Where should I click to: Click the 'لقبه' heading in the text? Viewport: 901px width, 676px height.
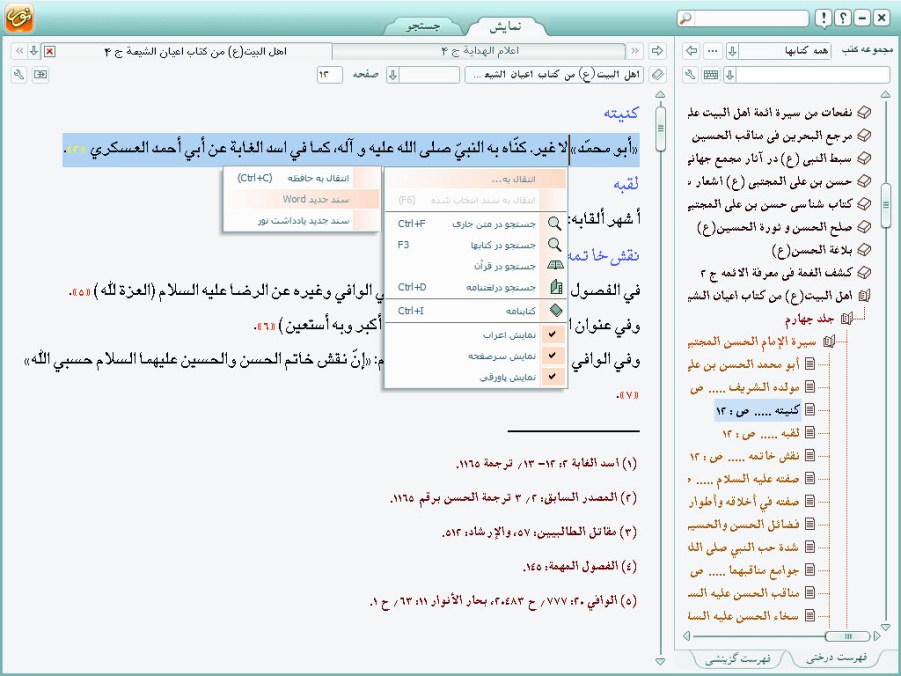click(x=626, y=185)
